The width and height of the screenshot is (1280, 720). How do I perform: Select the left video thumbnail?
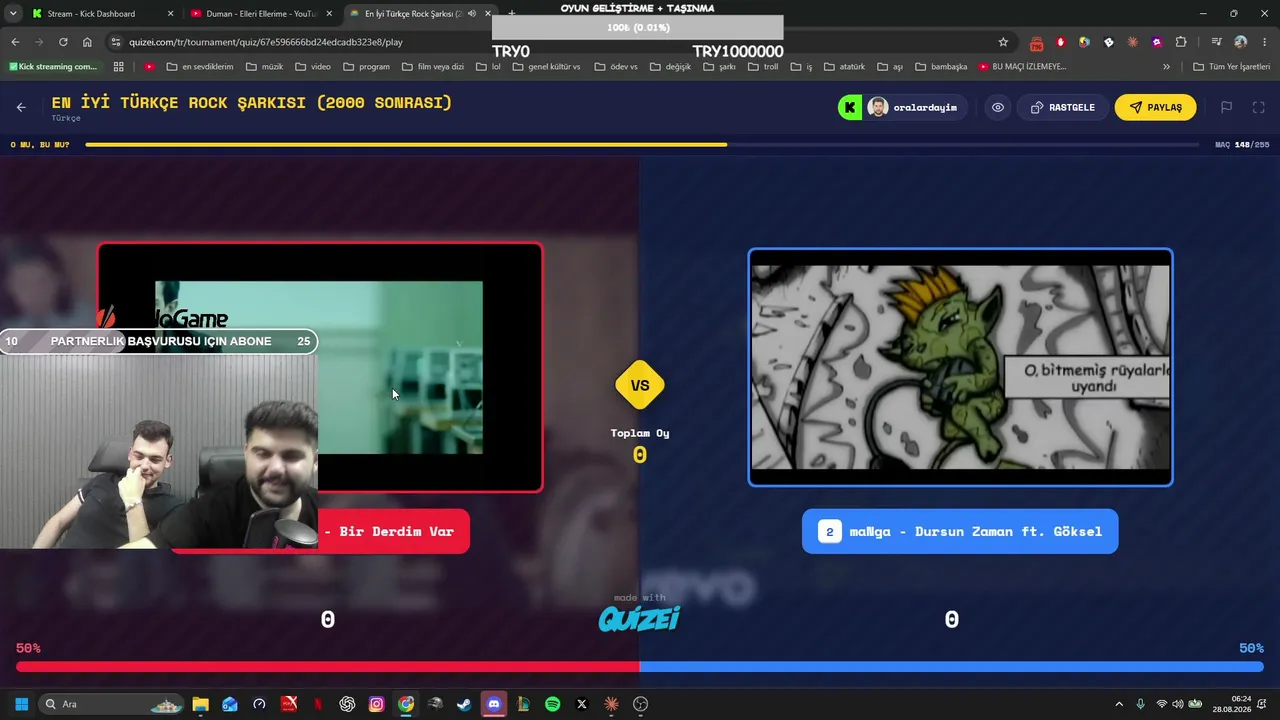click(x=320, y=367)
